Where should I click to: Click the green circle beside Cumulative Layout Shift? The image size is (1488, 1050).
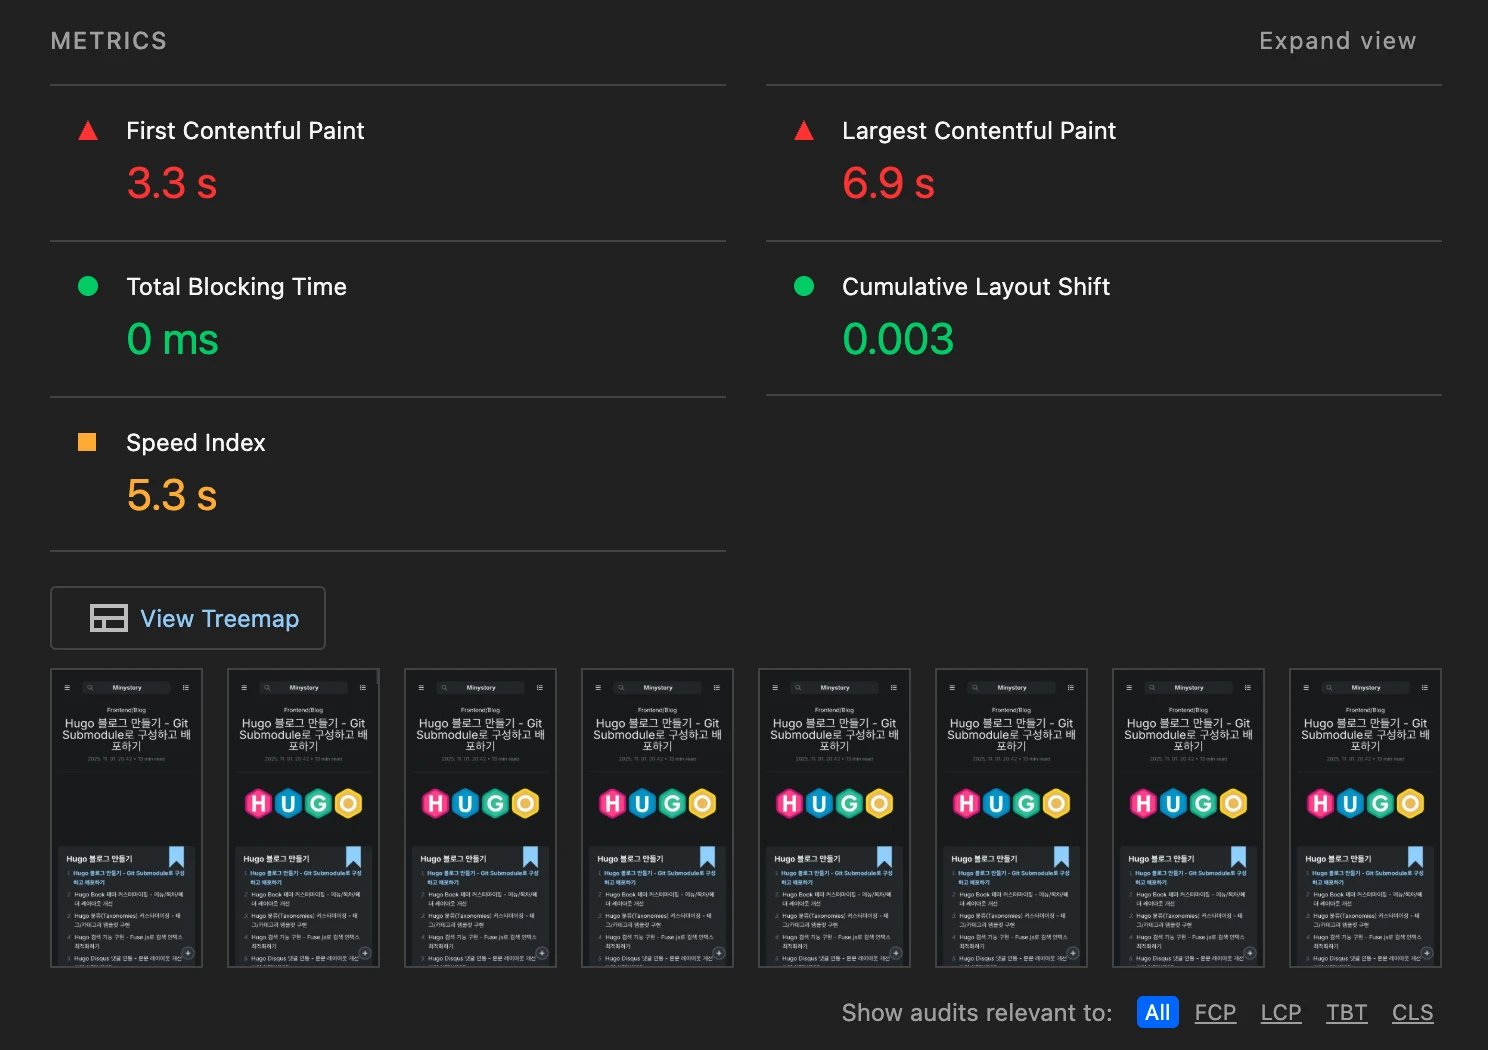tap(804, 287)
